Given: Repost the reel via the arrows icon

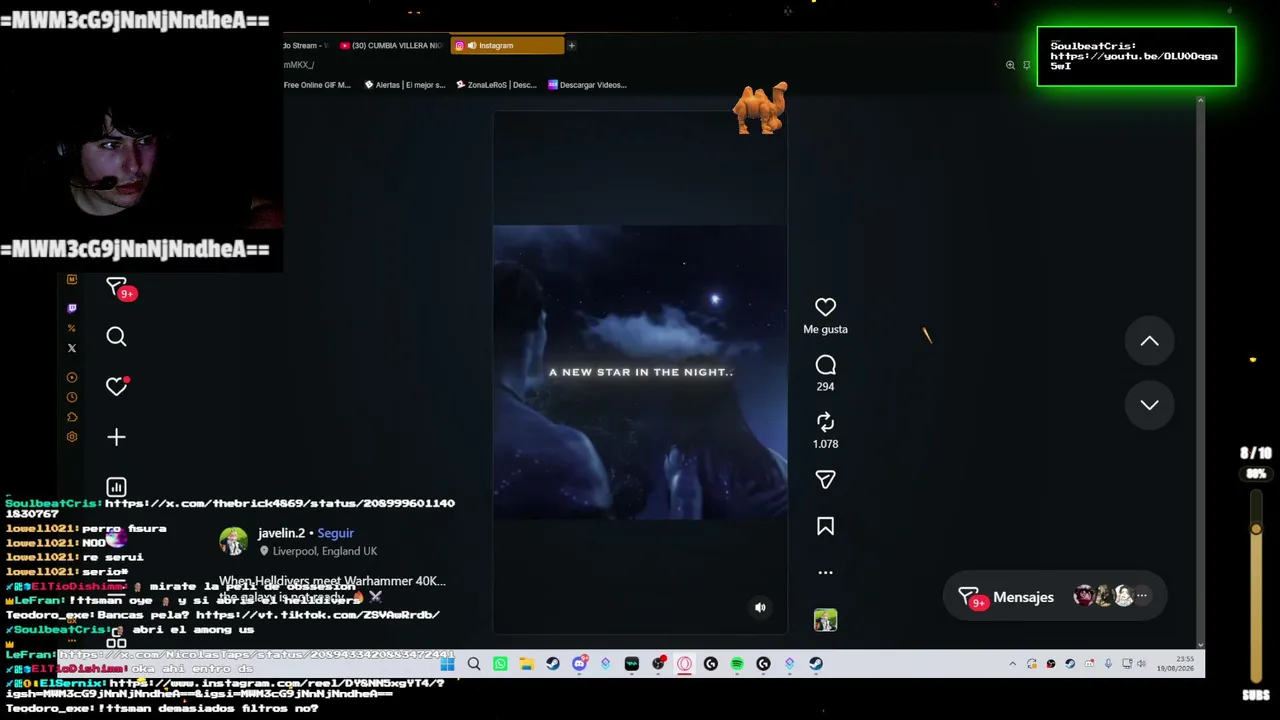Looking at the screenshot, I should coord(825,422).
